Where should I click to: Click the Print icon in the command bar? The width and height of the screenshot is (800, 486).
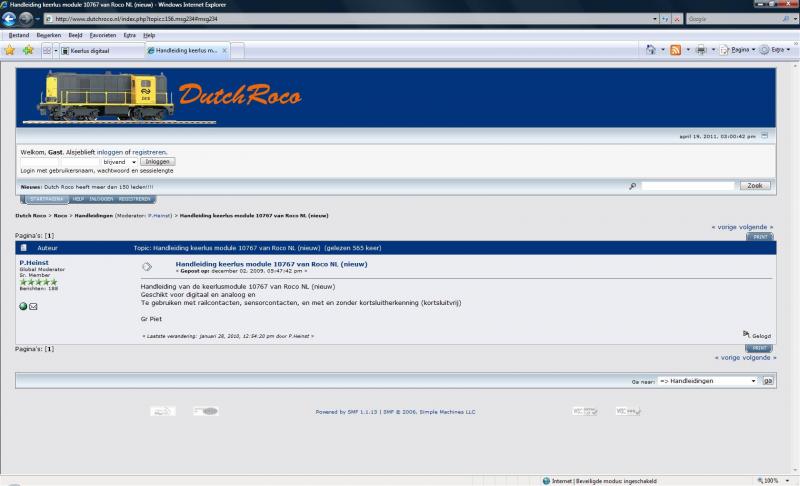point(701,49)
